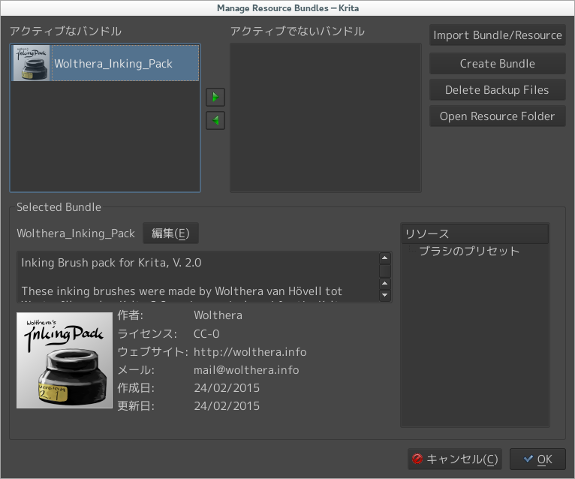Viewport: 575px width, 479px height.
Task: Click the Wolthera_Inking_Pack ink bottle list thumbnail
Action: click(31, 63)
